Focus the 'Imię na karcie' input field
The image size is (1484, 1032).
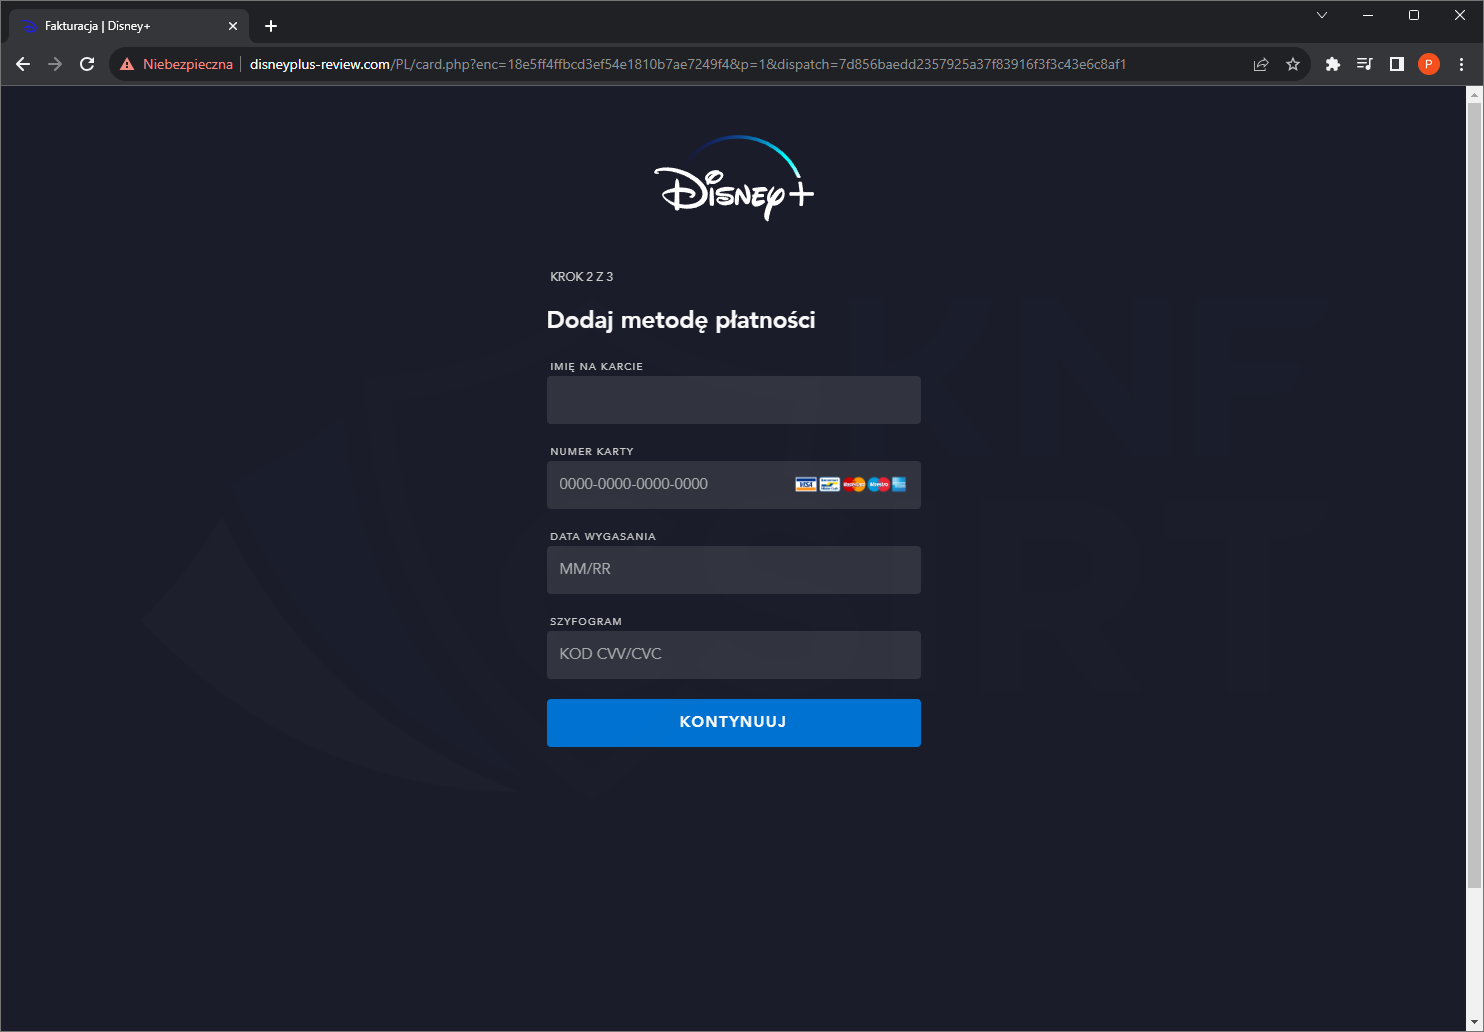pos(733,400)
